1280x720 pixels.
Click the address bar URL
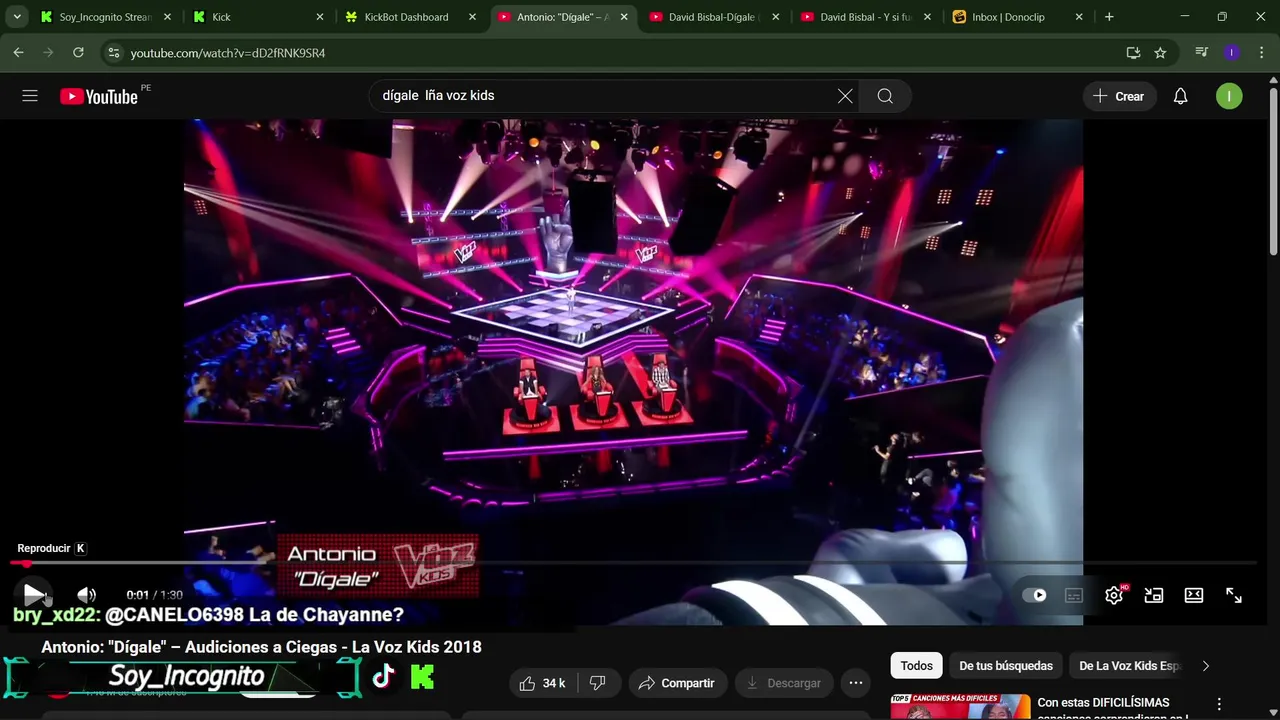coord(228,53)
